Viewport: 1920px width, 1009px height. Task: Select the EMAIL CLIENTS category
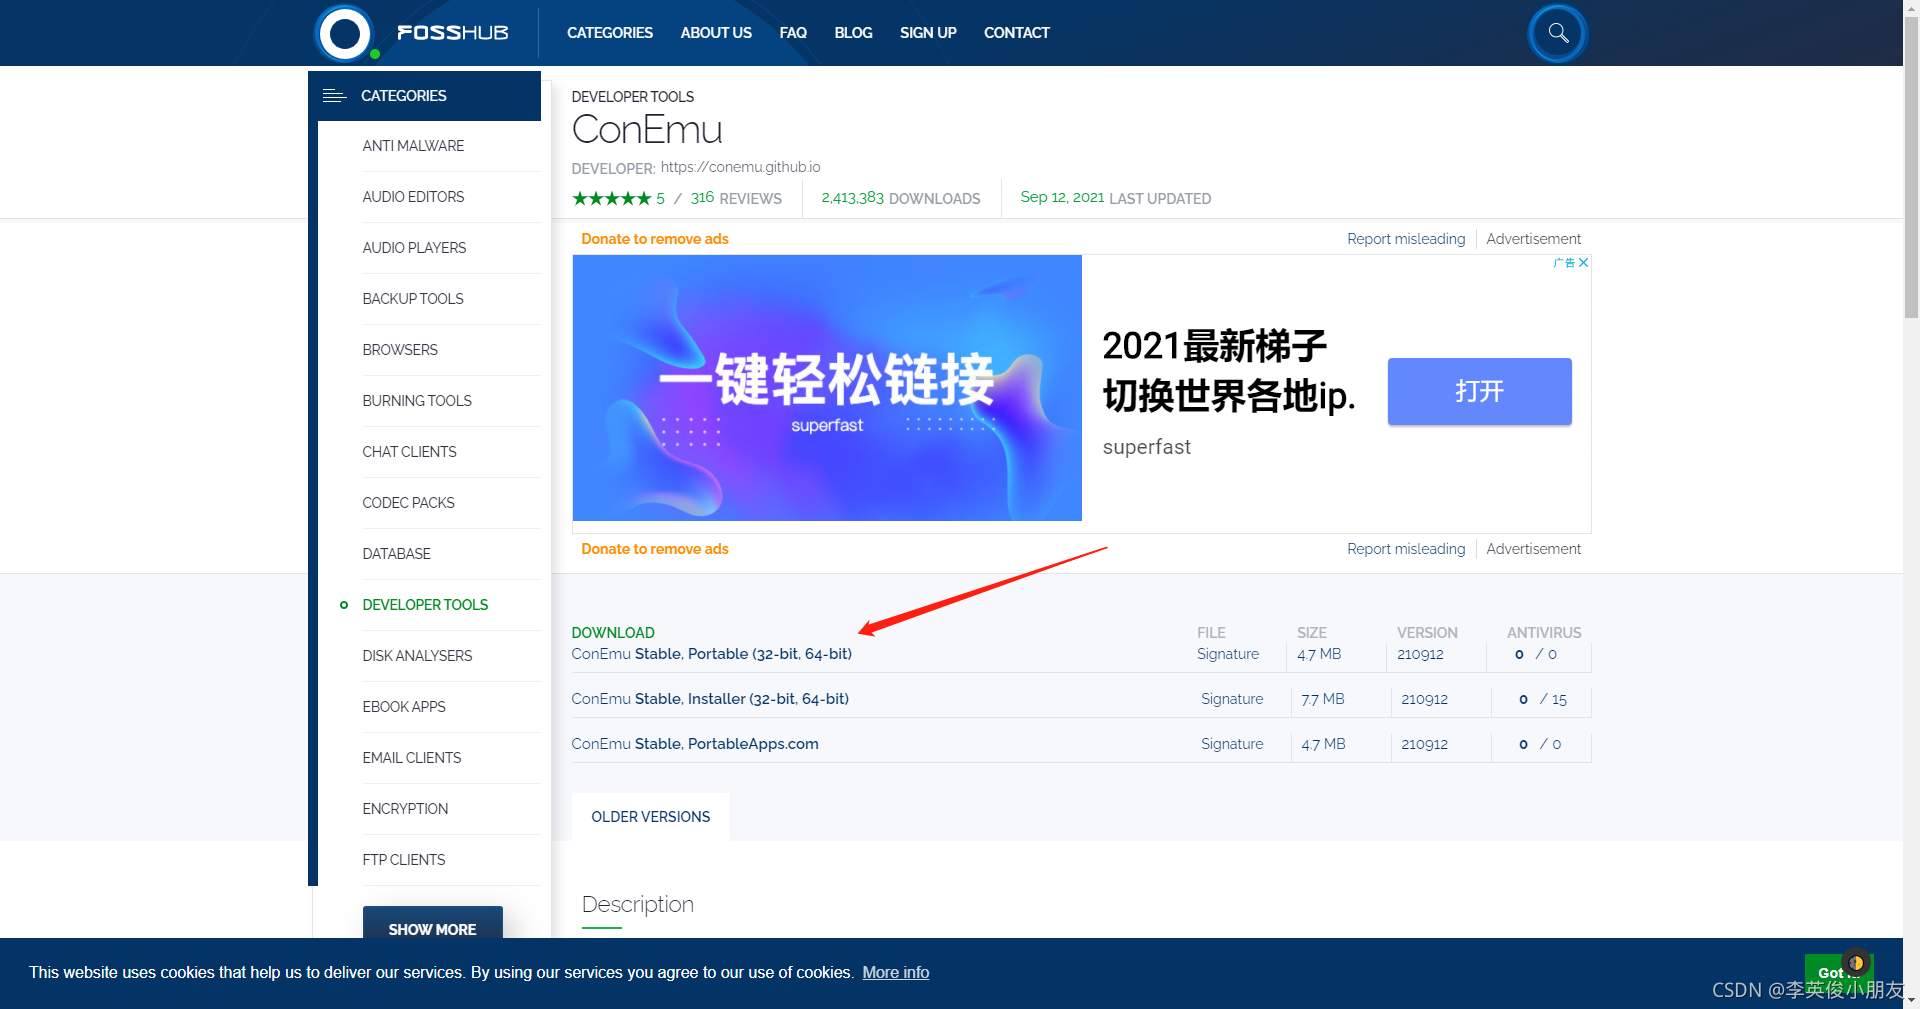tap(412, 758)
